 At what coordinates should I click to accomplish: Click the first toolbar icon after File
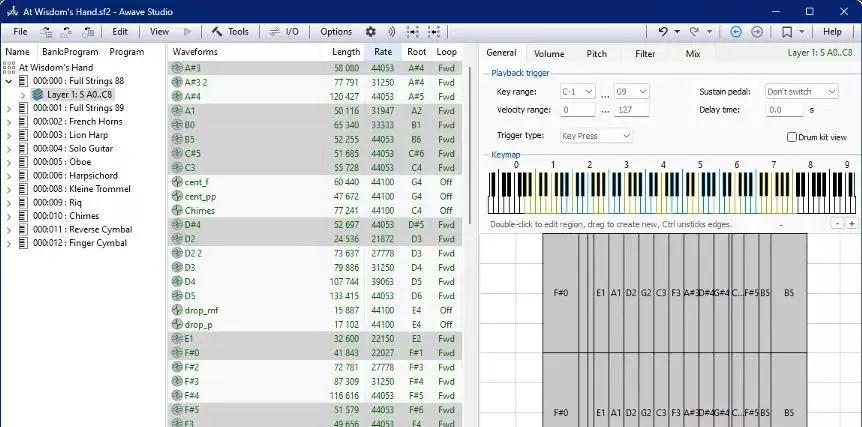pyautogui.click(x=46, y=32)
